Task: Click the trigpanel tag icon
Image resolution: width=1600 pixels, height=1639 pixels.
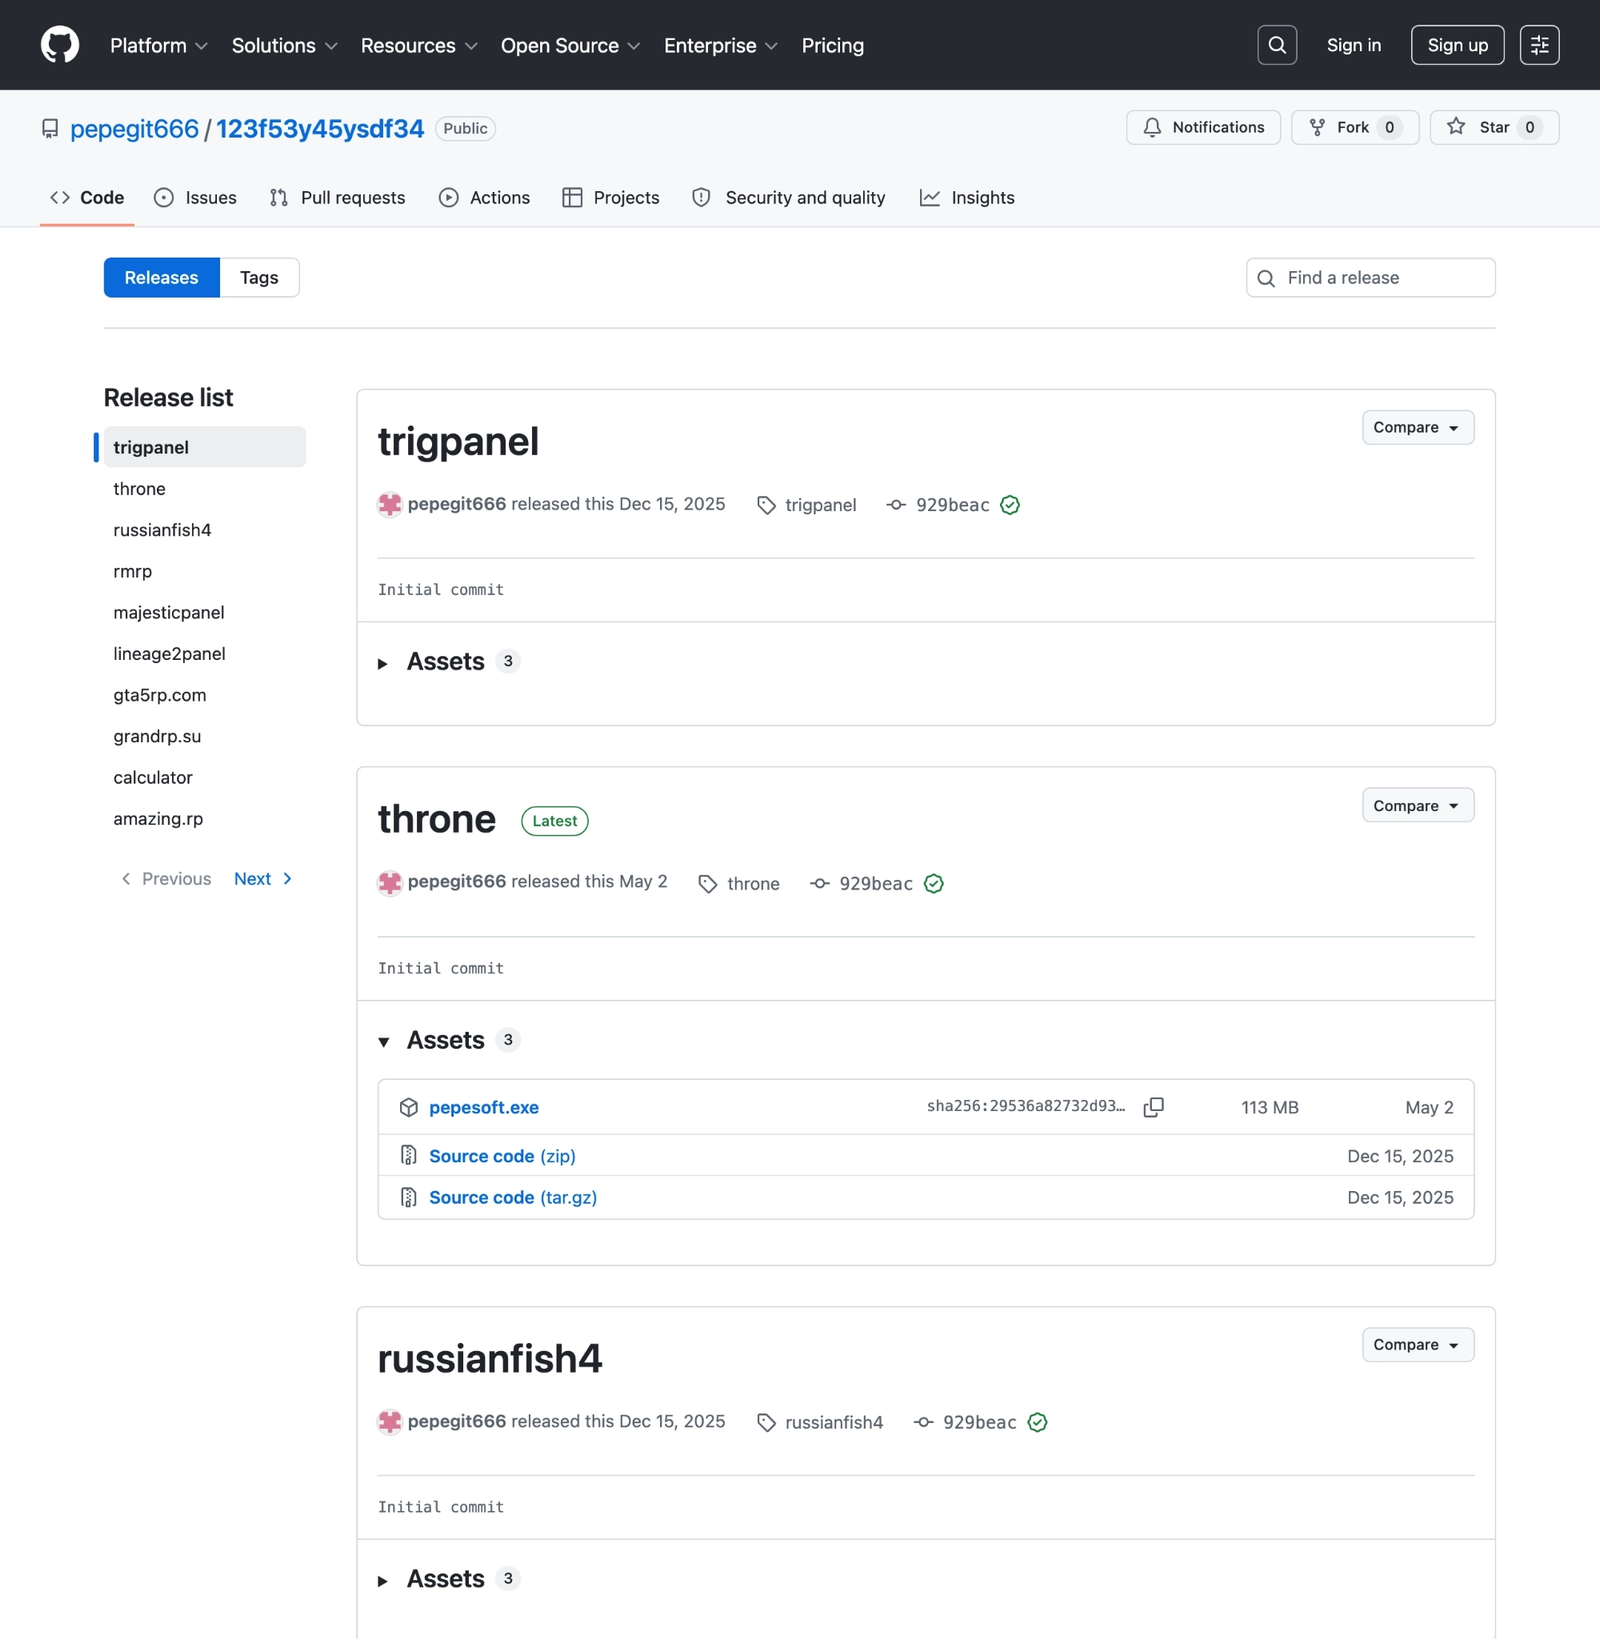Action: (766, 505)
